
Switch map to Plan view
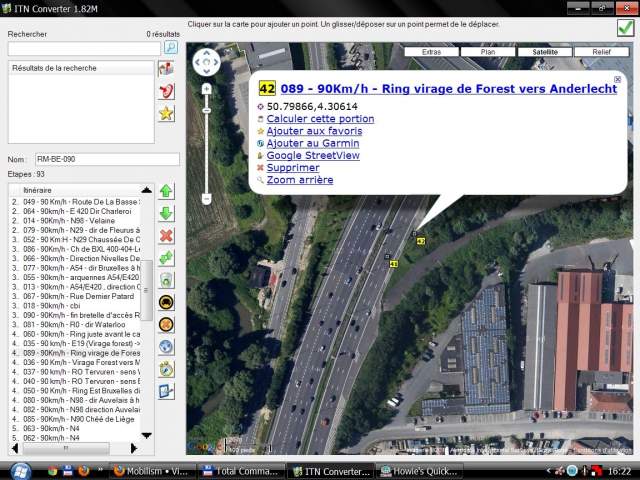[x=489, y=51]
